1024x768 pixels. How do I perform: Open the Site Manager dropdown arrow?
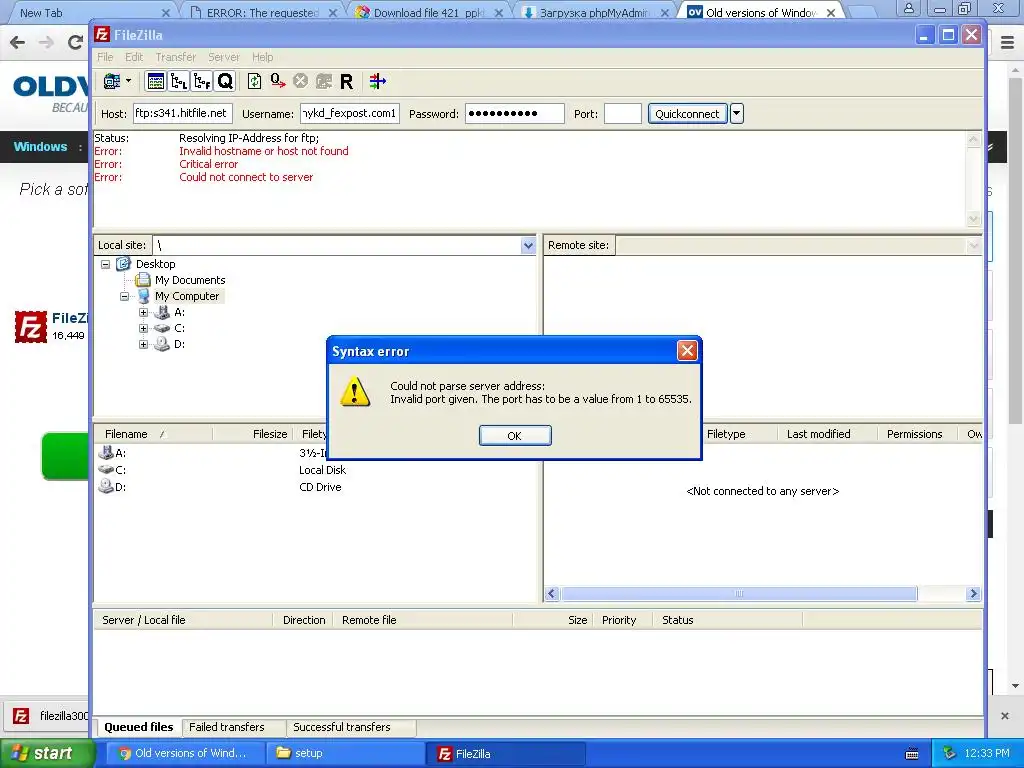[x=129, y=81]
